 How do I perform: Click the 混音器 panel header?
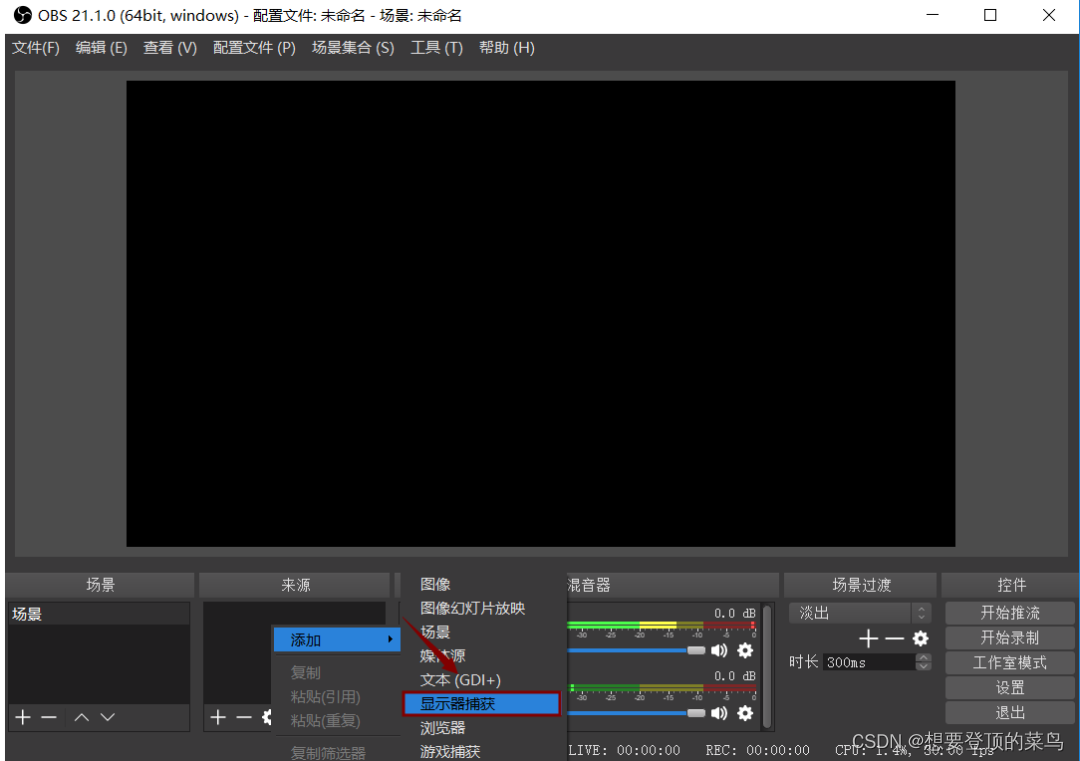(x=672, y=585)
